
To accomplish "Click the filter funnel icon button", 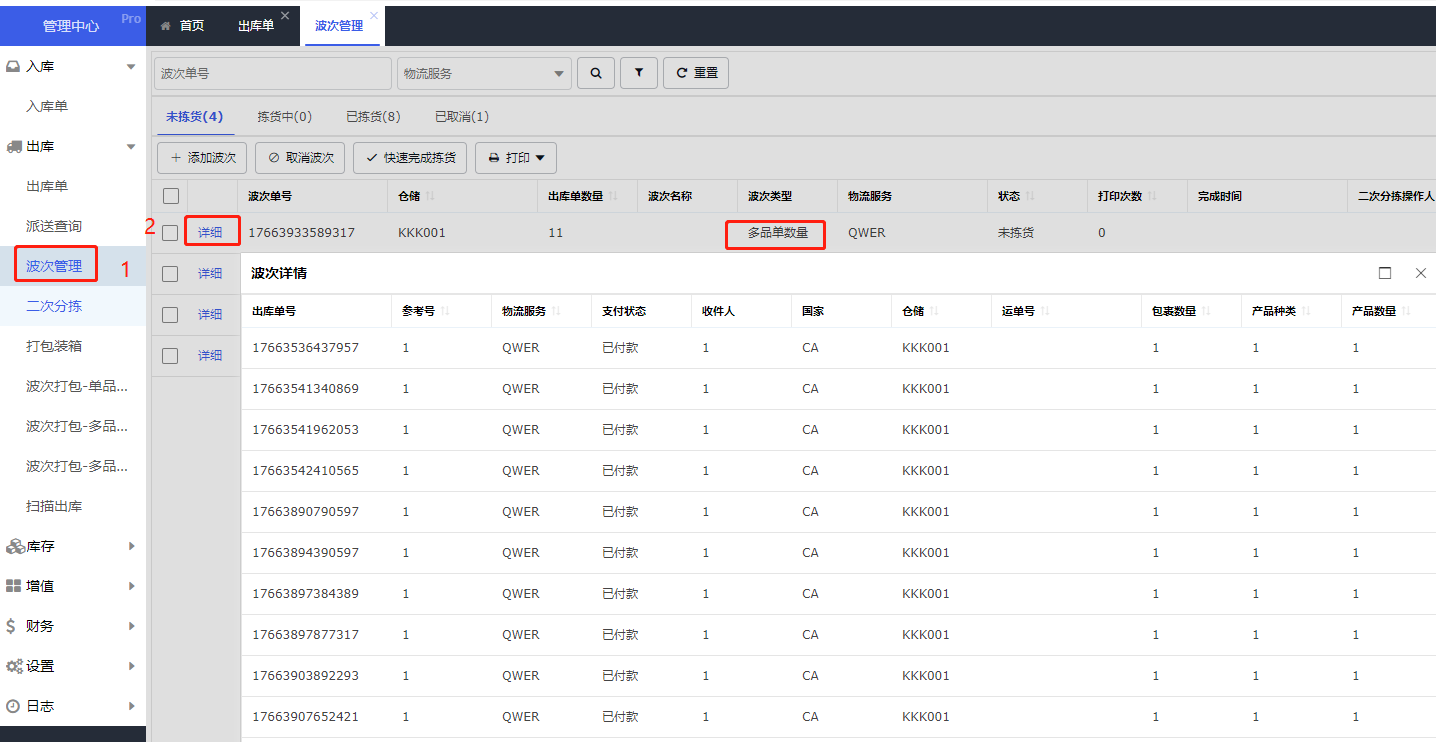I will (639, 73).
